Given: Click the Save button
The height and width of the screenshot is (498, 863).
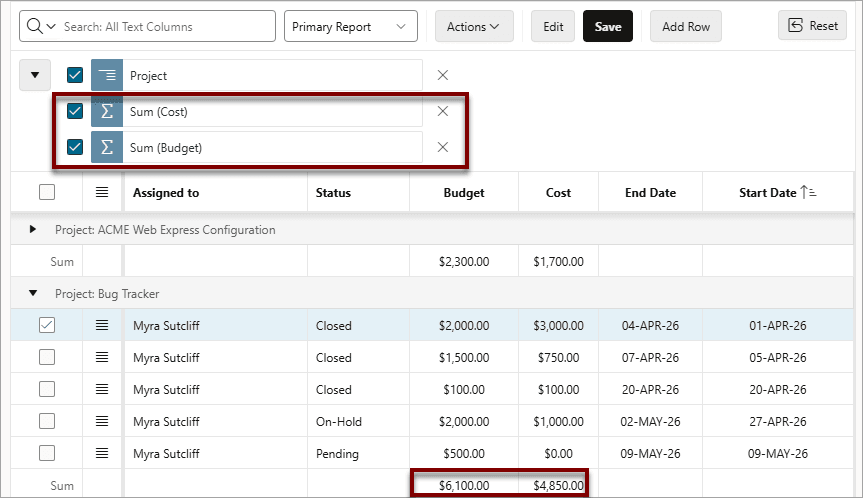Looking at the screenshot, I should (608, 26).
